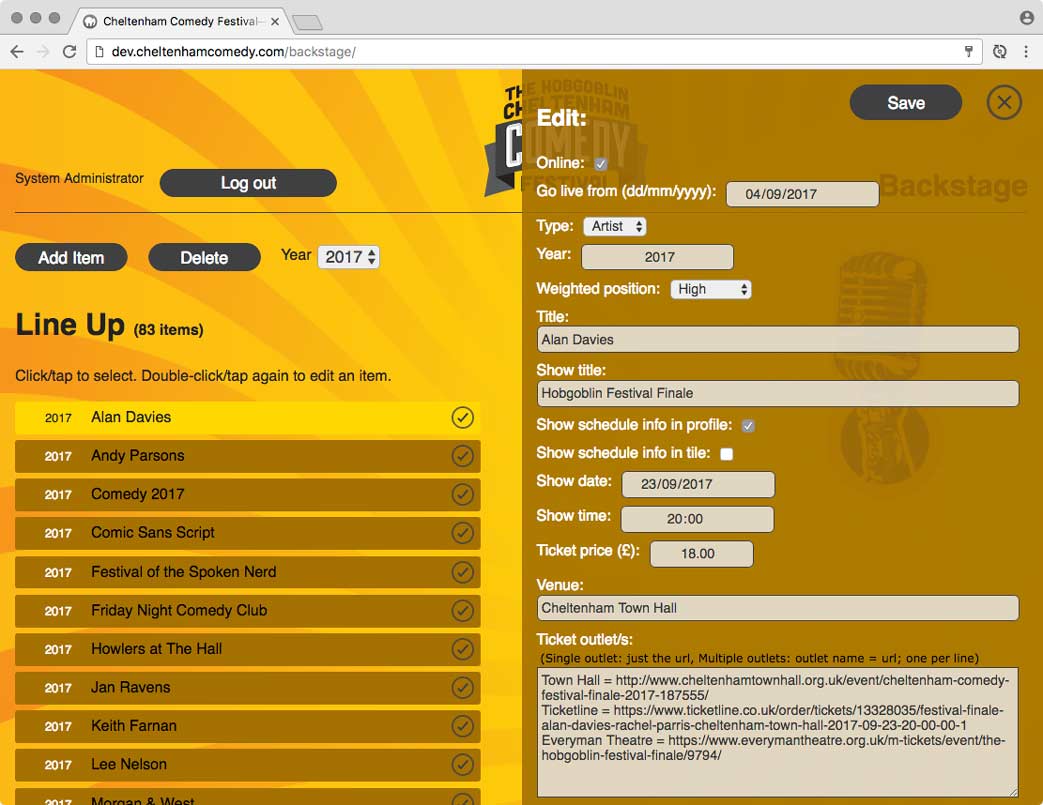Check Show schedule info in tile
This screenshot has height=805, width=1043.
tap(726, 454)
